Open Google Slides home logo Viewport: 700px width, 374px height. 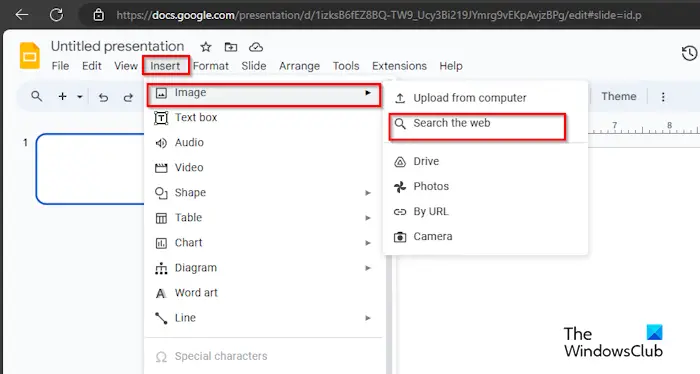click(30, 55)
